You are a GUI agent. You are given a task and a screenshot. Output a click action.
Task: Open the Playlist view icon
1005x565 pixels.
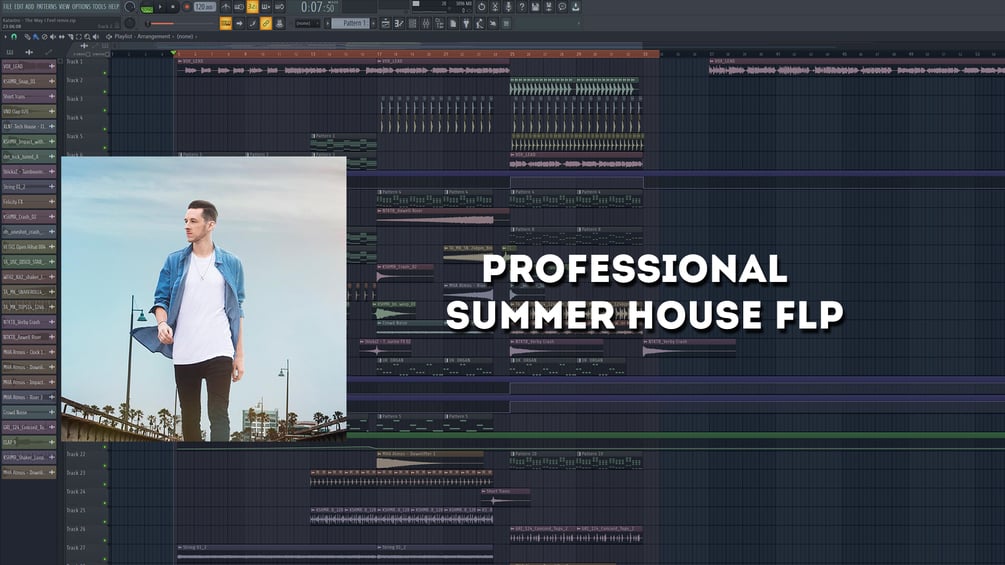click(x=385, y=23)
